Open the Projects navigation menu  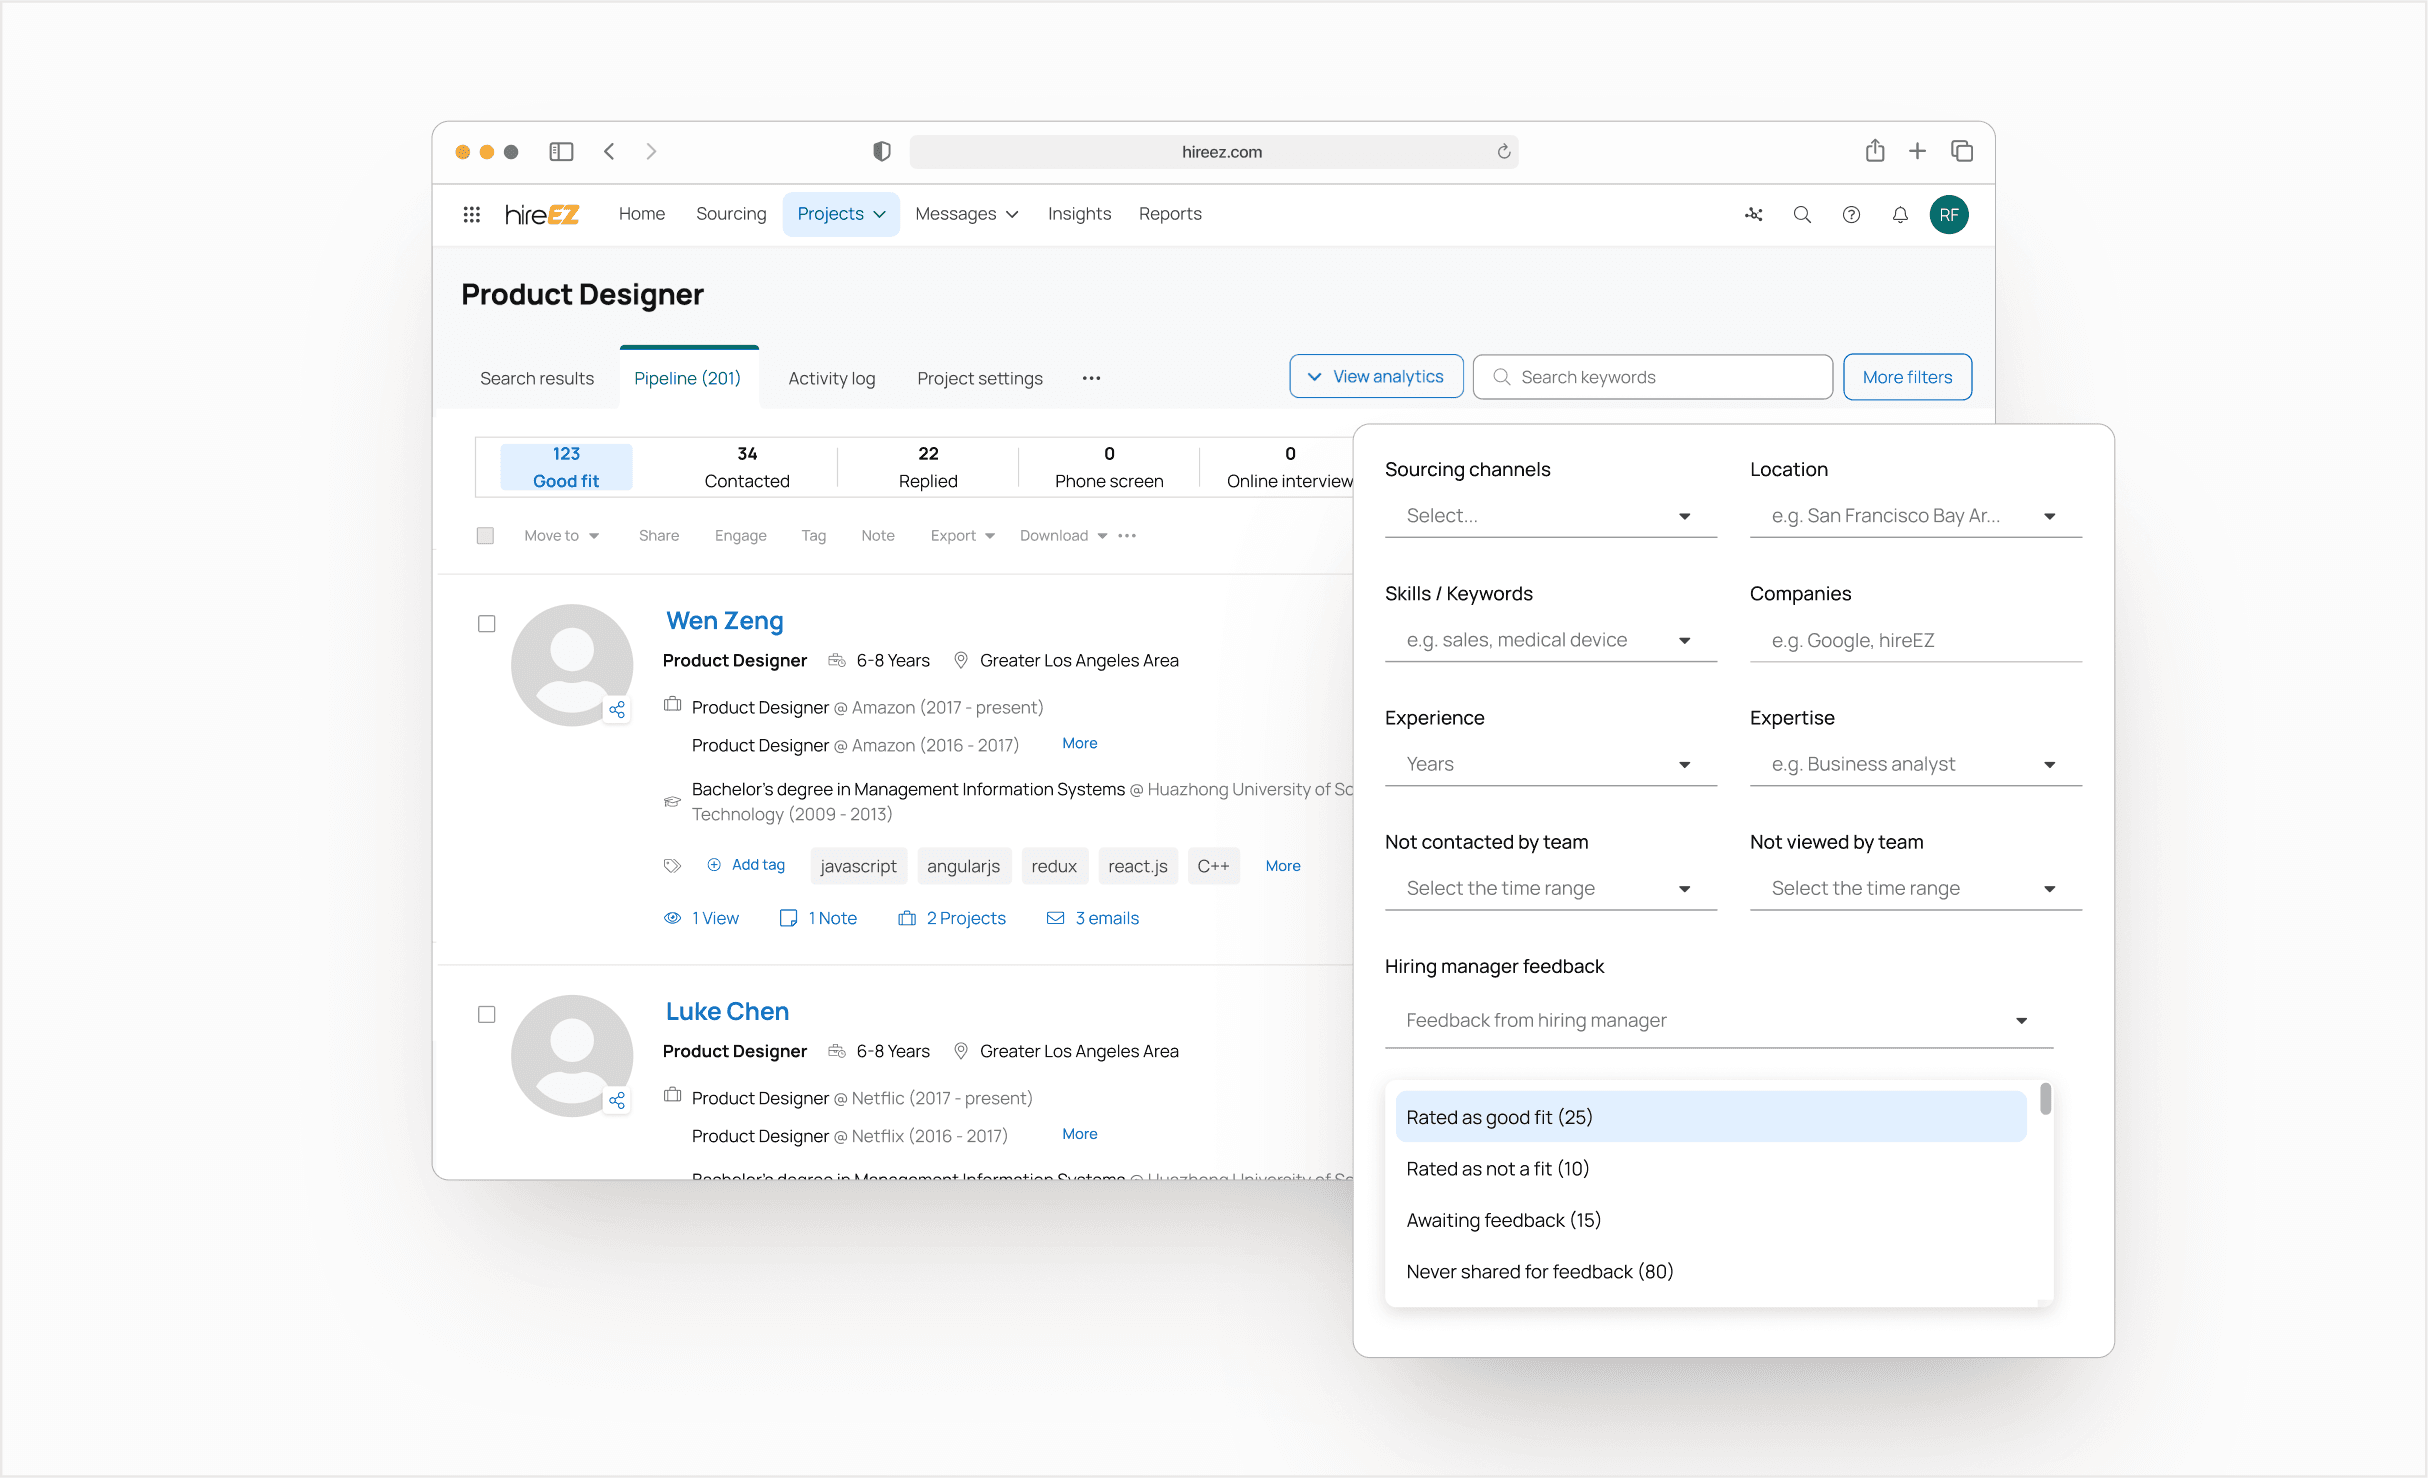click(x=841, y=214)
